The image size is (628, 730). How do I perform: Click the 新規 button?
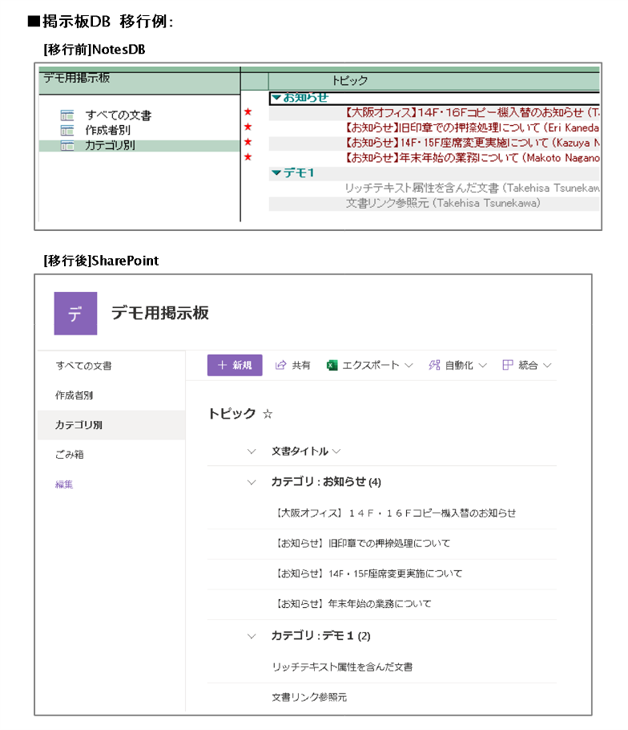235,365
